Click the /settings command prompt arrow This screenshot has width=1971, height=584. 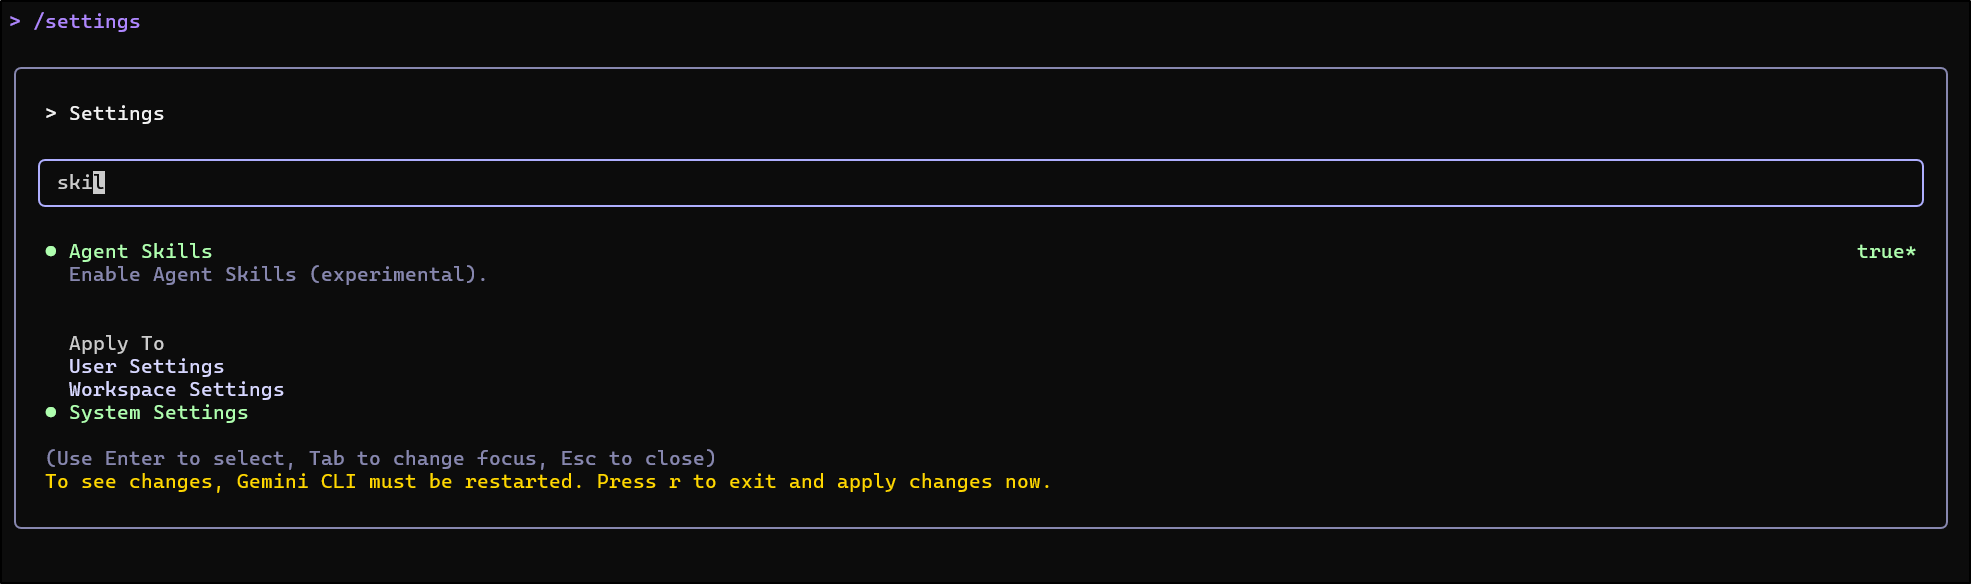point(16,20)
